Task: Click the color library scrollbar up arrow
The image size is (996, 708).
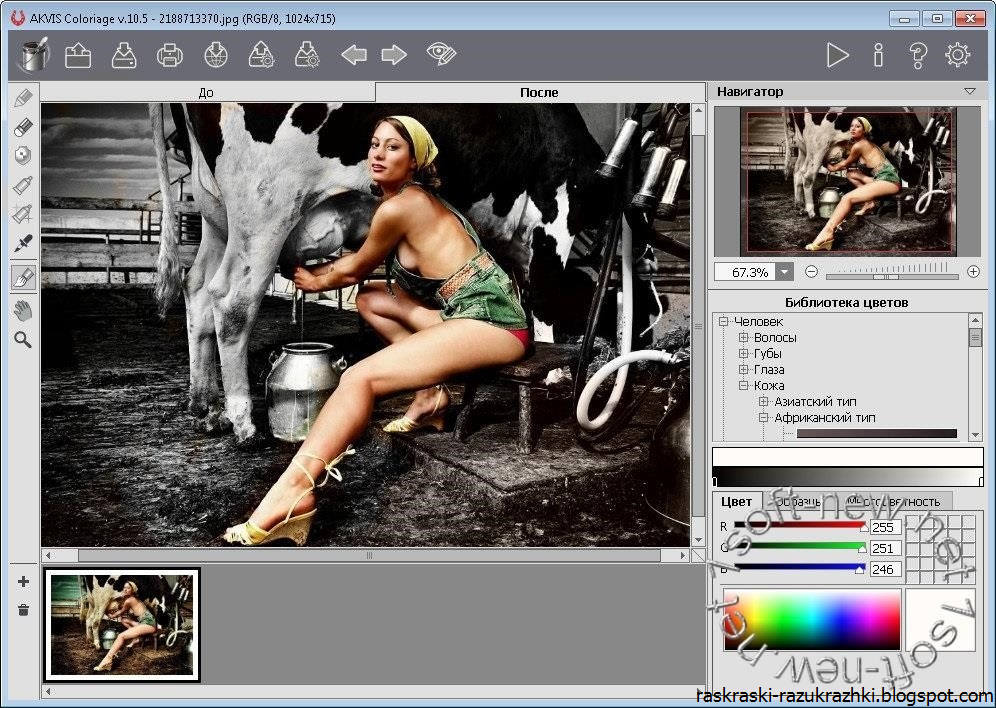Action: click(976, 319)
